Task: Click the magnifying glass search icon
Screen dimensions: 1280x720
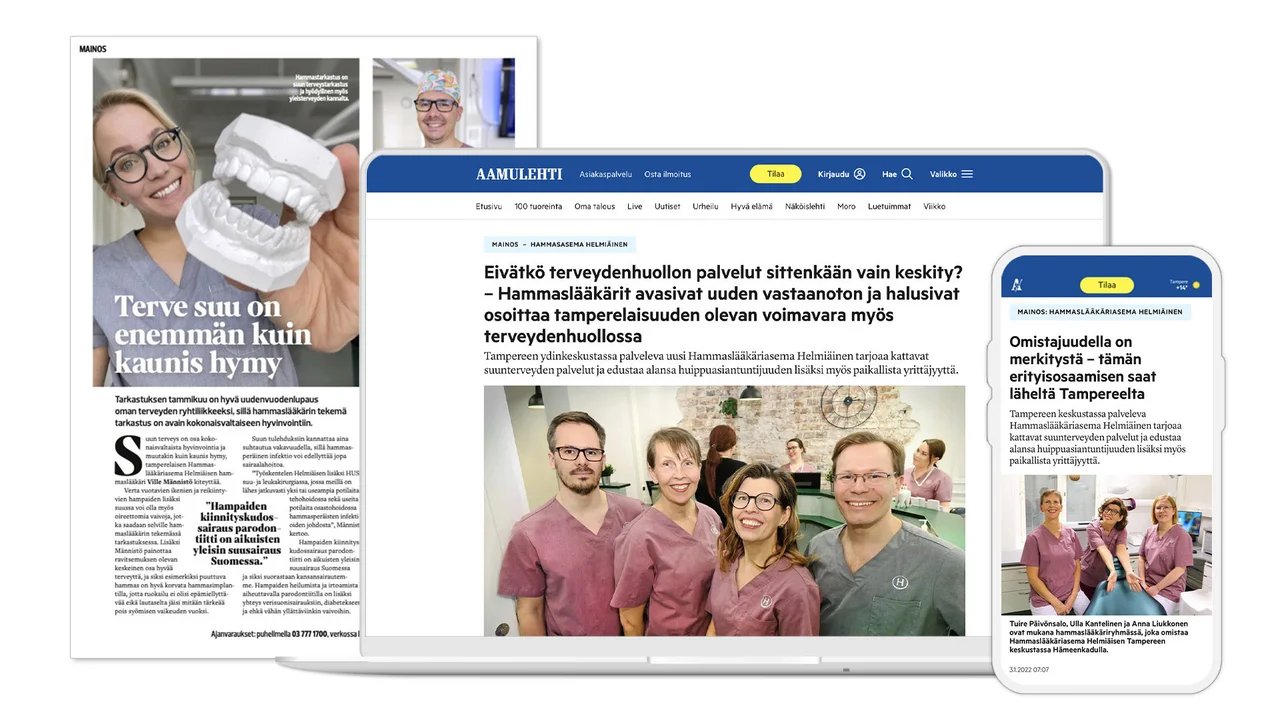Action: point(907,174)
